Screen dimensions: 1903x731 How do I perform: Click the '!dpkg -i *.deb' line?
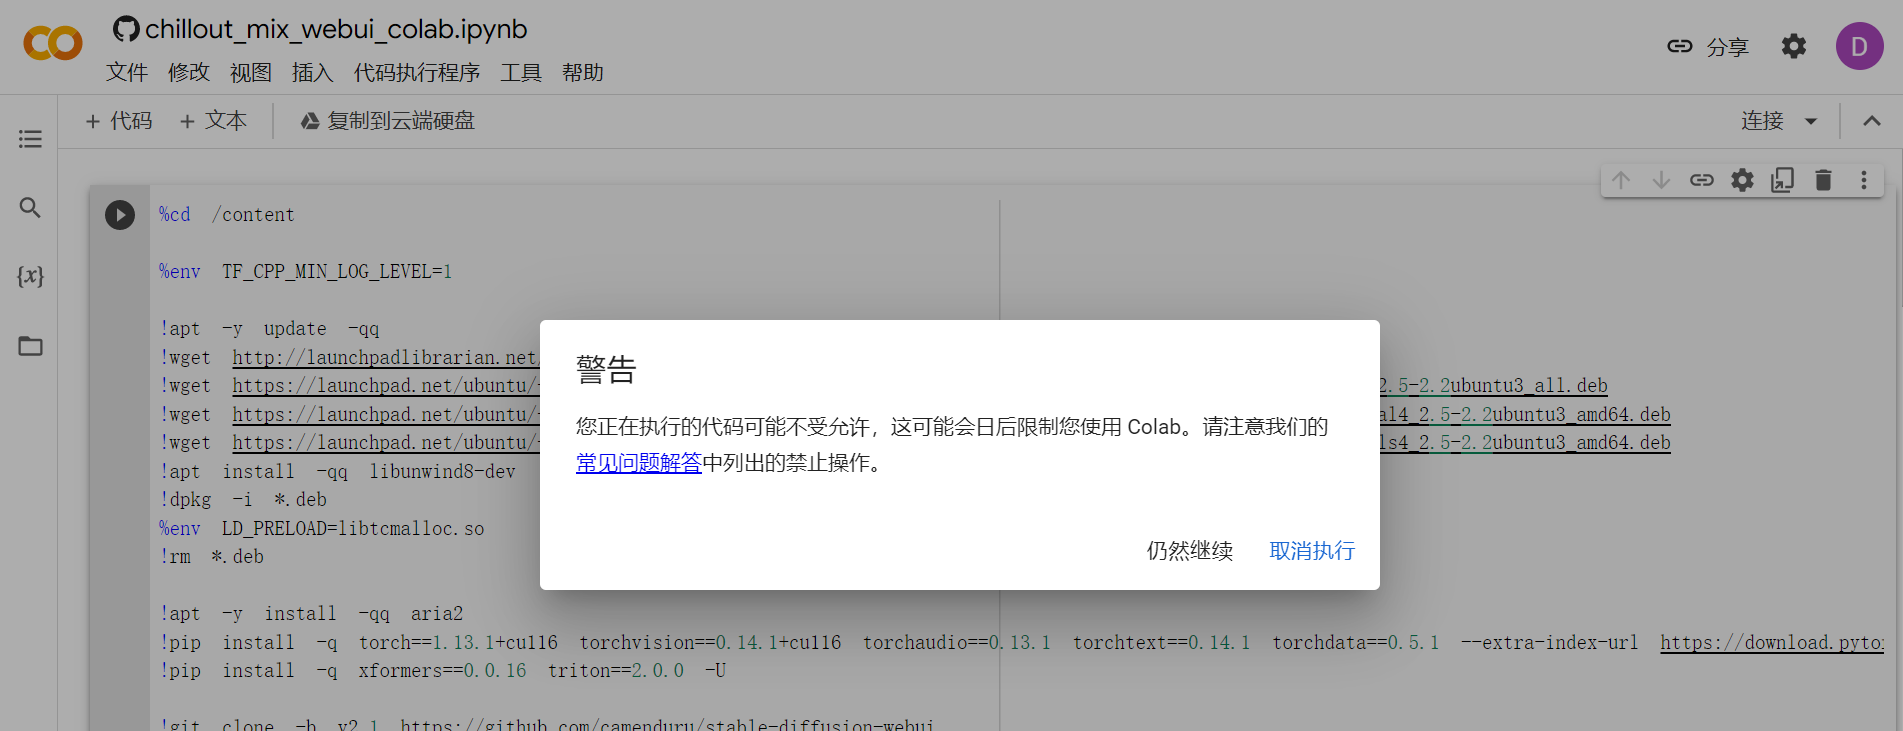tap(243, 500)
